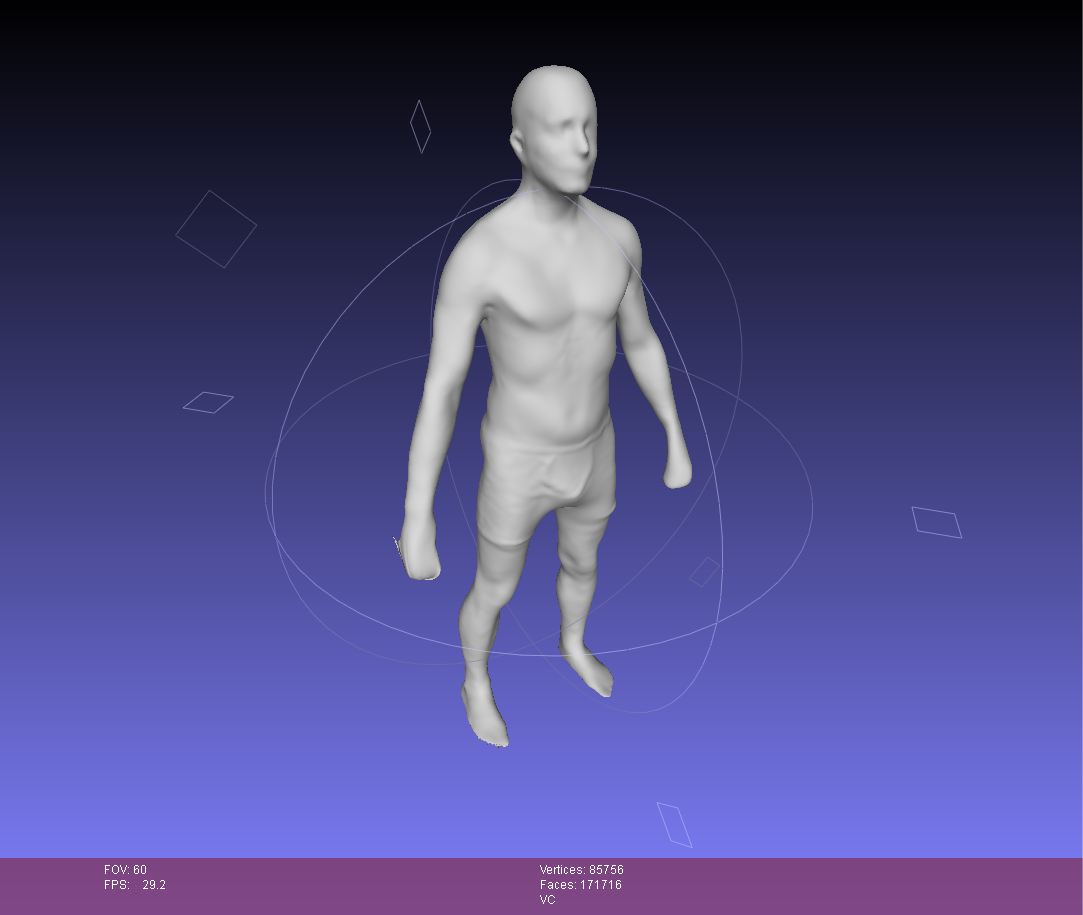Image resolution: width=1083 pixels, height=915 pixels.
Task: Click the parallelogram outline at far right
Action: point(937,523)
